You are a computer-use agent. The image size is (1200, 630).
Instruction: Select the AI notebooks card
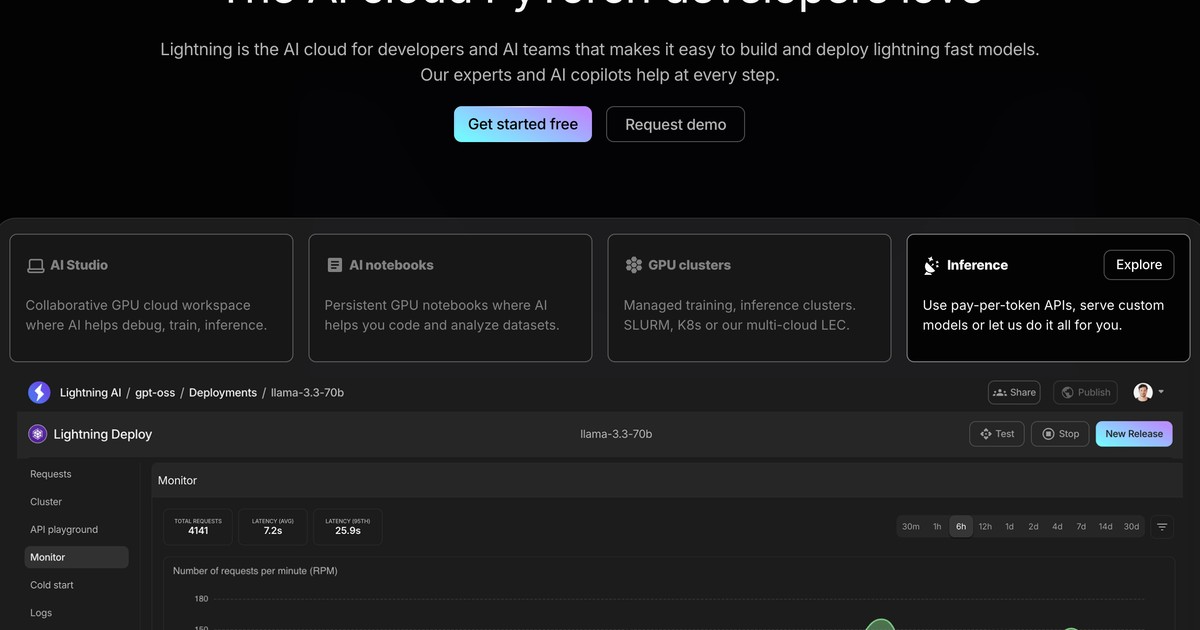pyautogui.click(x=450, y=298)
